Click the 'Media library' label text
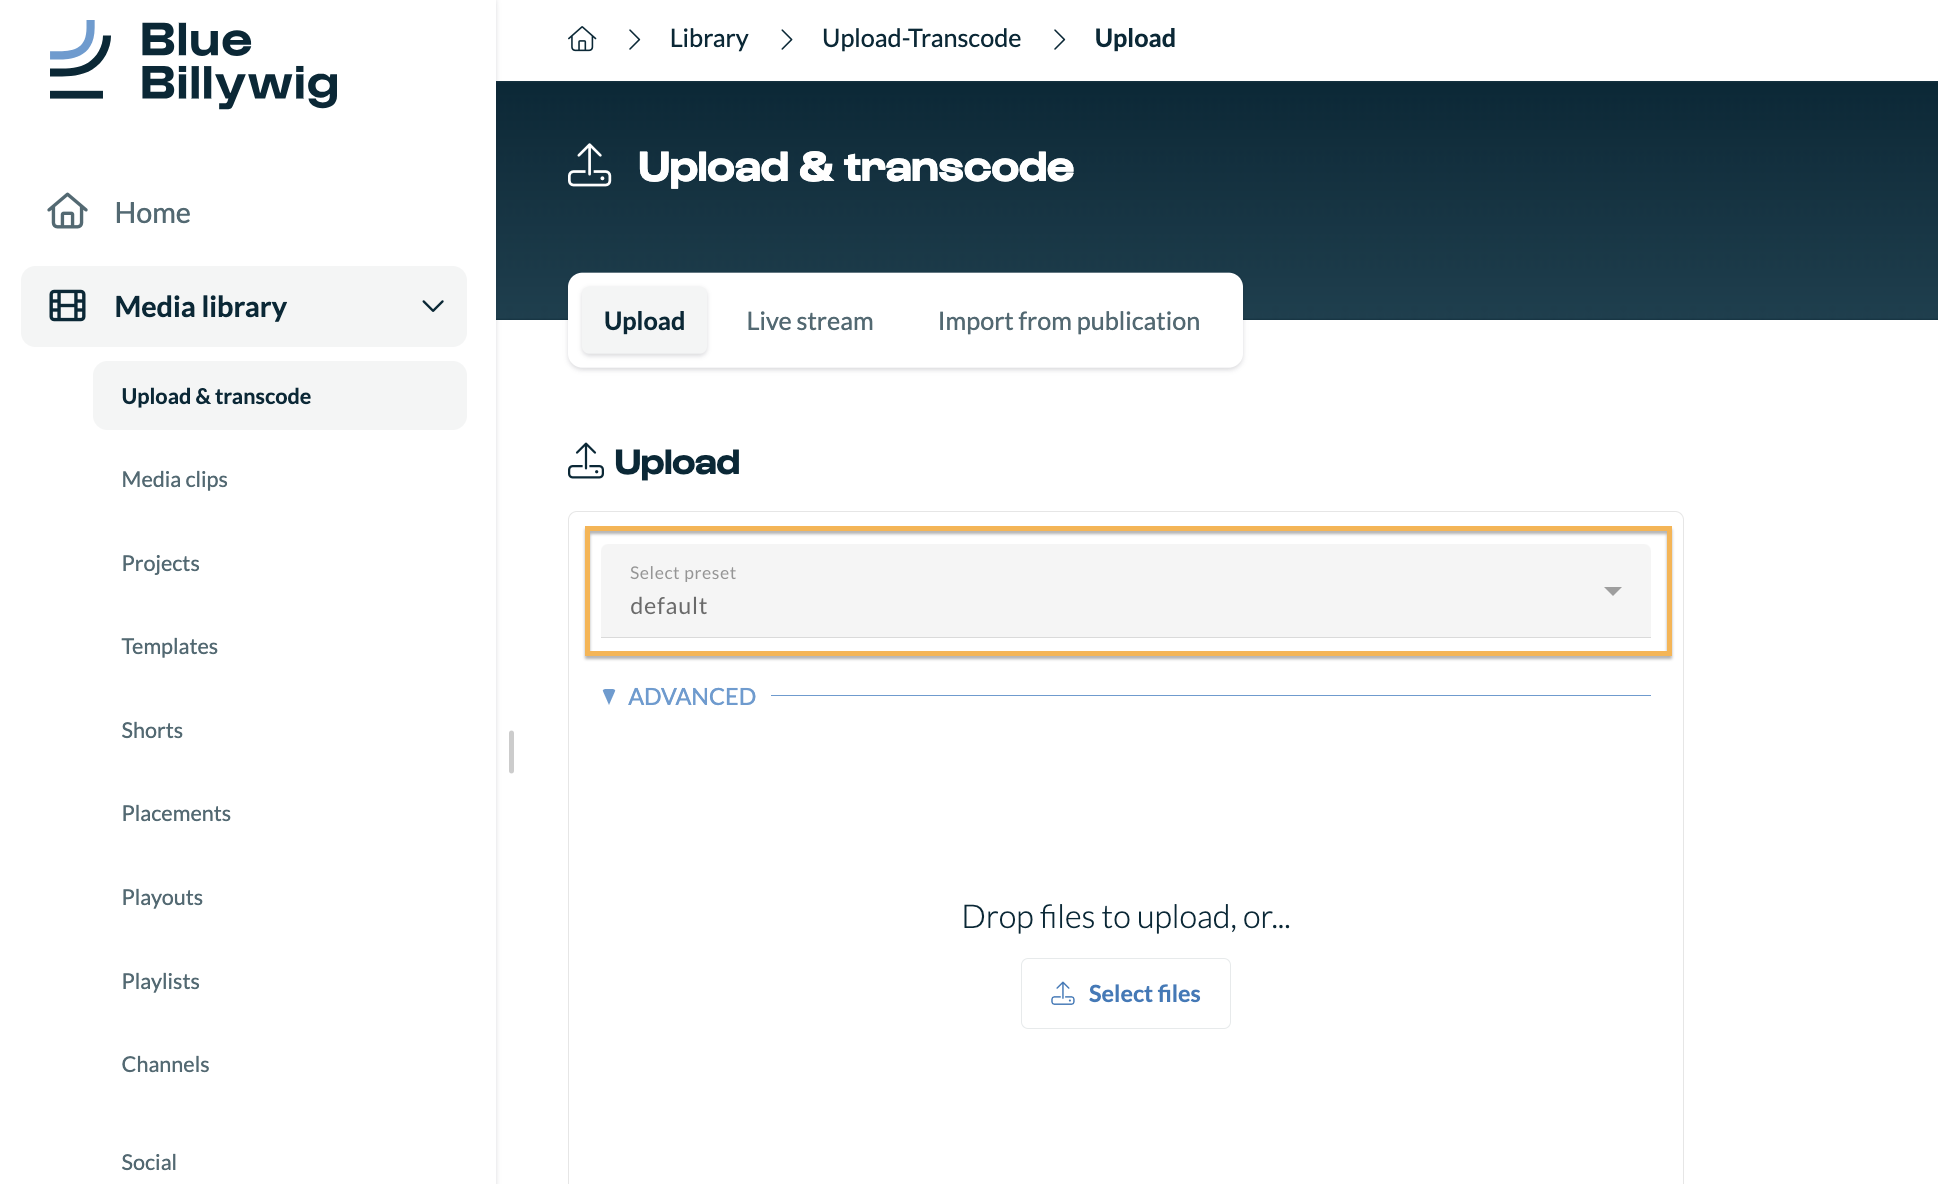 pos(201,306)
